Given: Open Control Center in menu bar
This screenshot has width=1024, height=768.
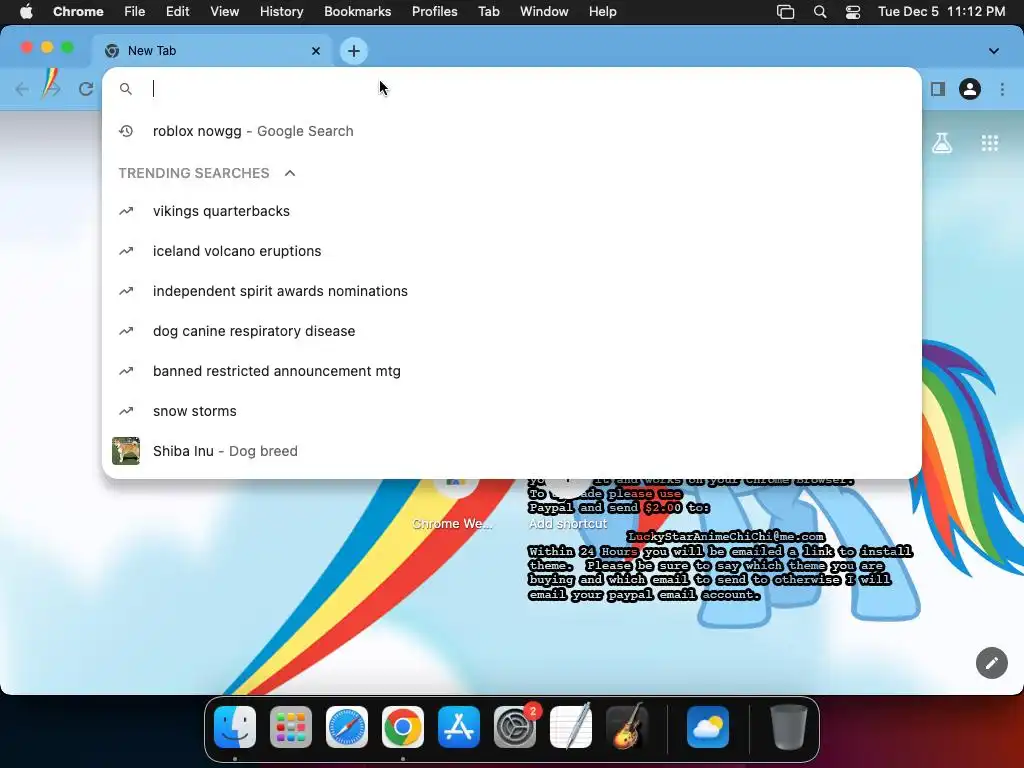Looking at the screenshot, I should (852, 12).
